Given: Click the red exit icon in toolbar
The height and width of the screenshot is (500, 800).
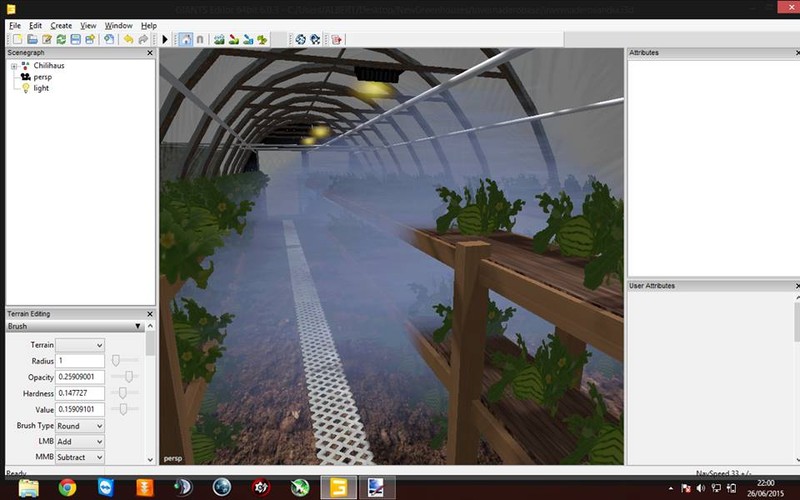Looking at the screenshot, I should (x=336, y=39).
